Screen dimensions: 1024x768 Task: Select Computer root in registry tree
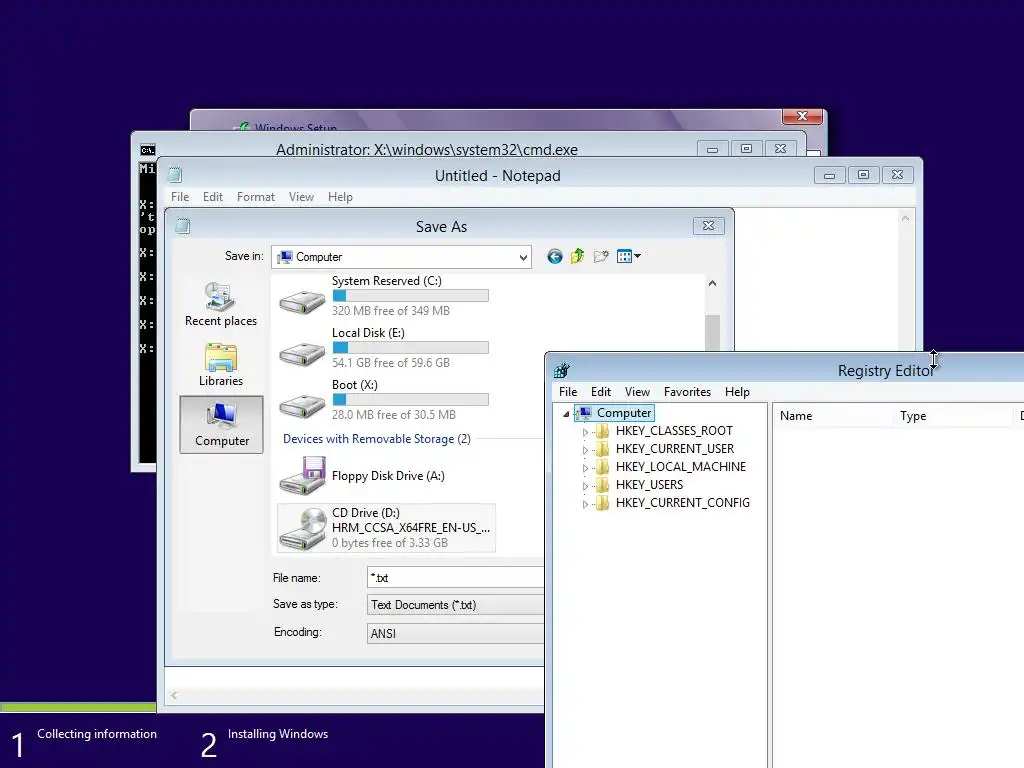pyautogui.click(x=624, y=413)
